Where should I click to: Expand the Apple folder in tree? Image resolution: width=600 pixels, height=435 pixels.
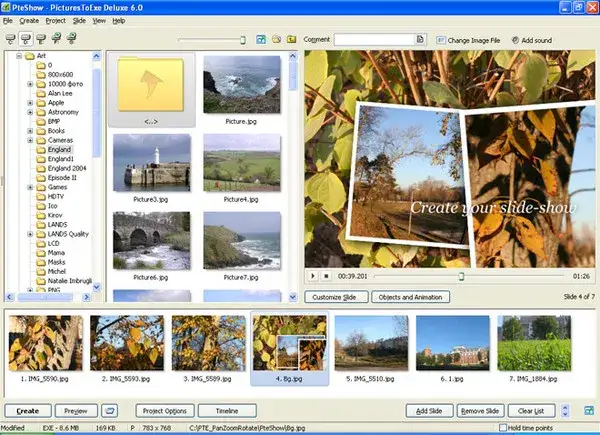(31, 102)
